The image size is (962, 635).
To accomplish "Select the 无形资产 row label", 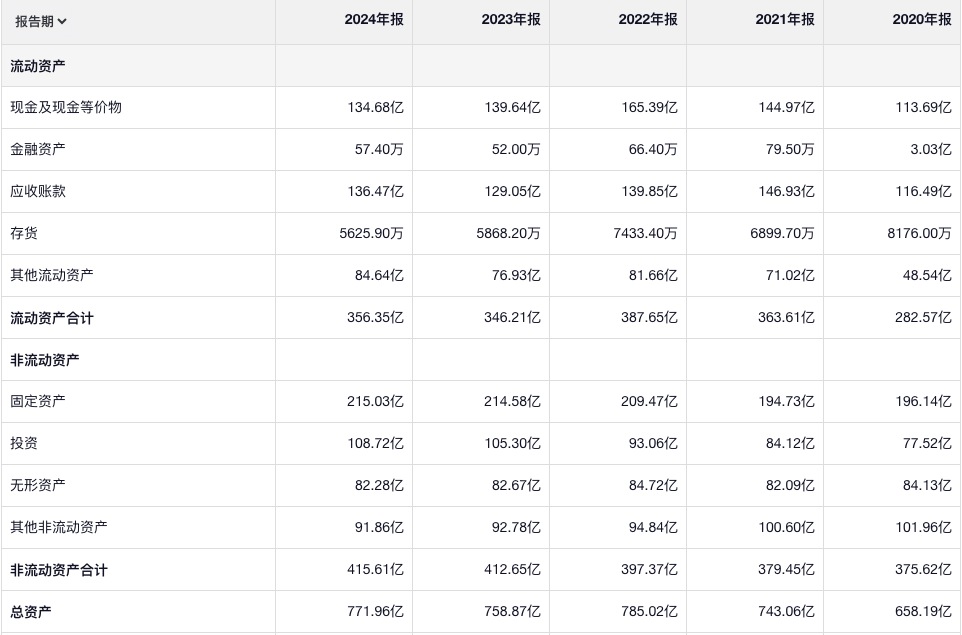I will pyautogui.click(x=38, y=485).
